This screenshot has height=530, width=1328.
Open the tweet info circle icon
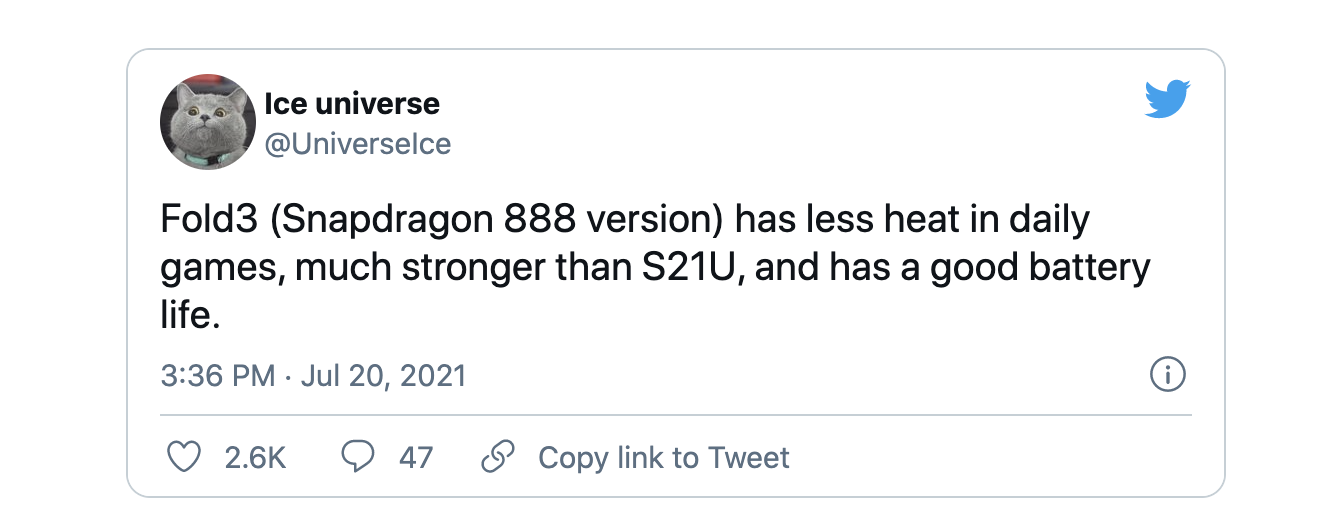[1168, 375]
